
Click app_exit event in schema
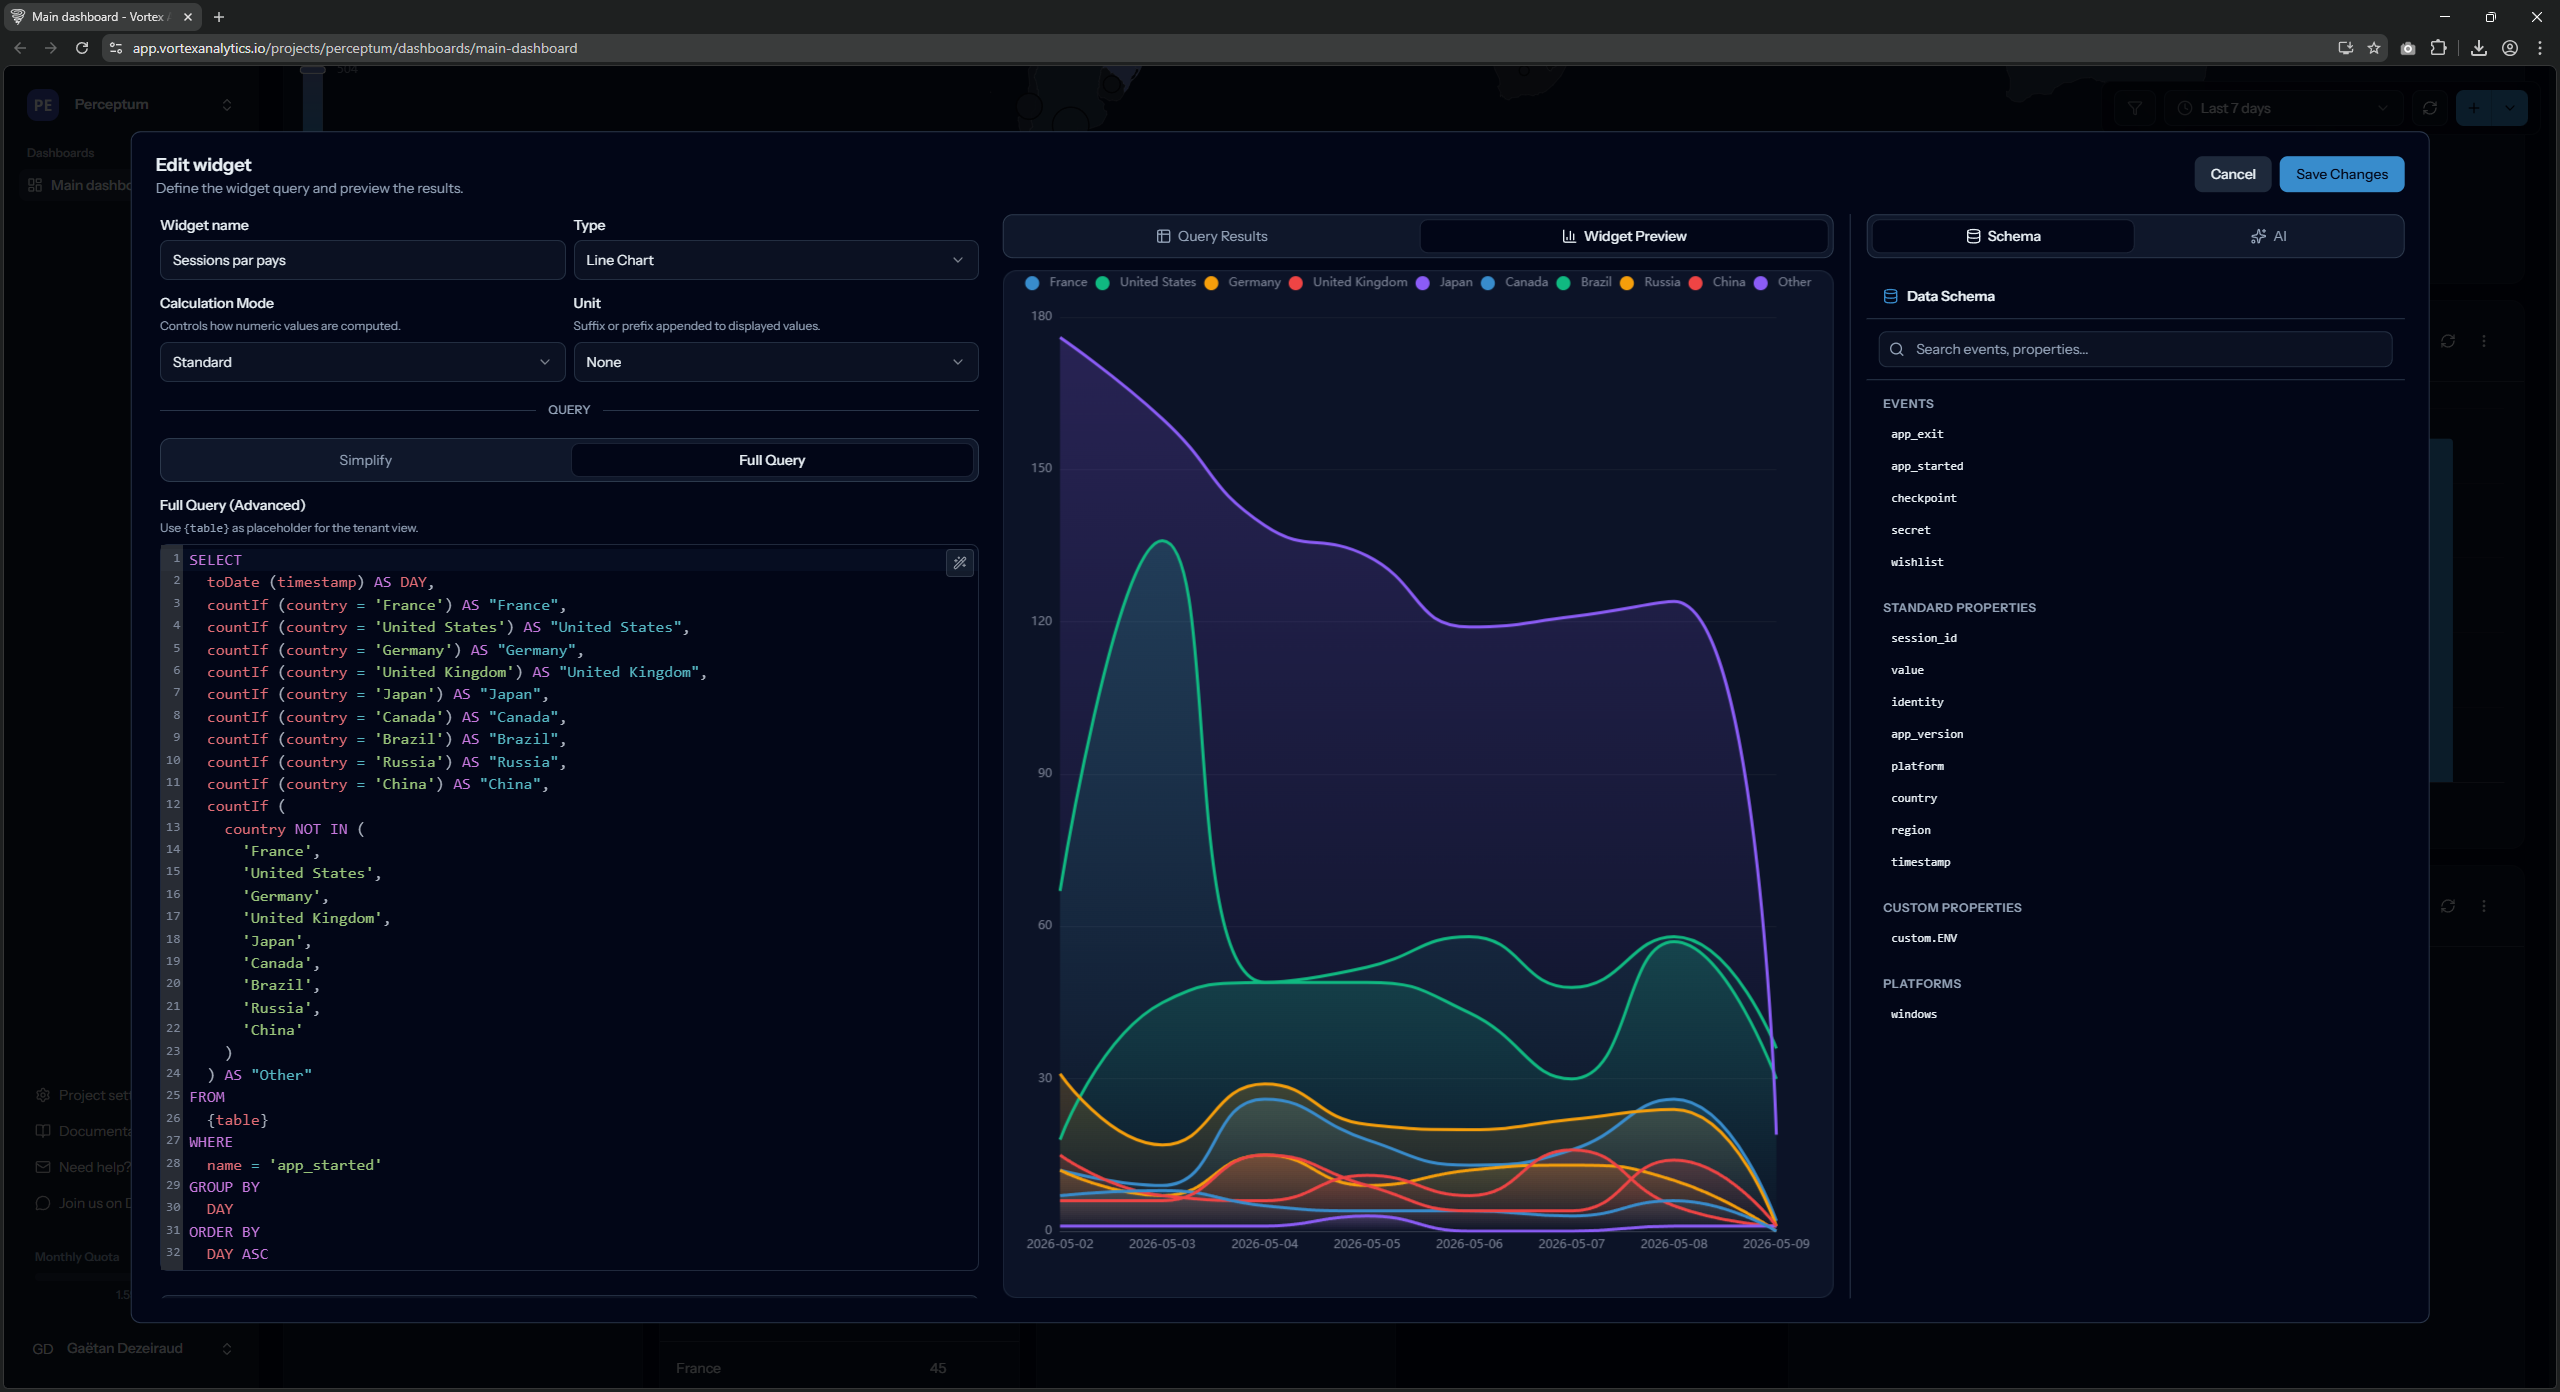(1917, 434)
